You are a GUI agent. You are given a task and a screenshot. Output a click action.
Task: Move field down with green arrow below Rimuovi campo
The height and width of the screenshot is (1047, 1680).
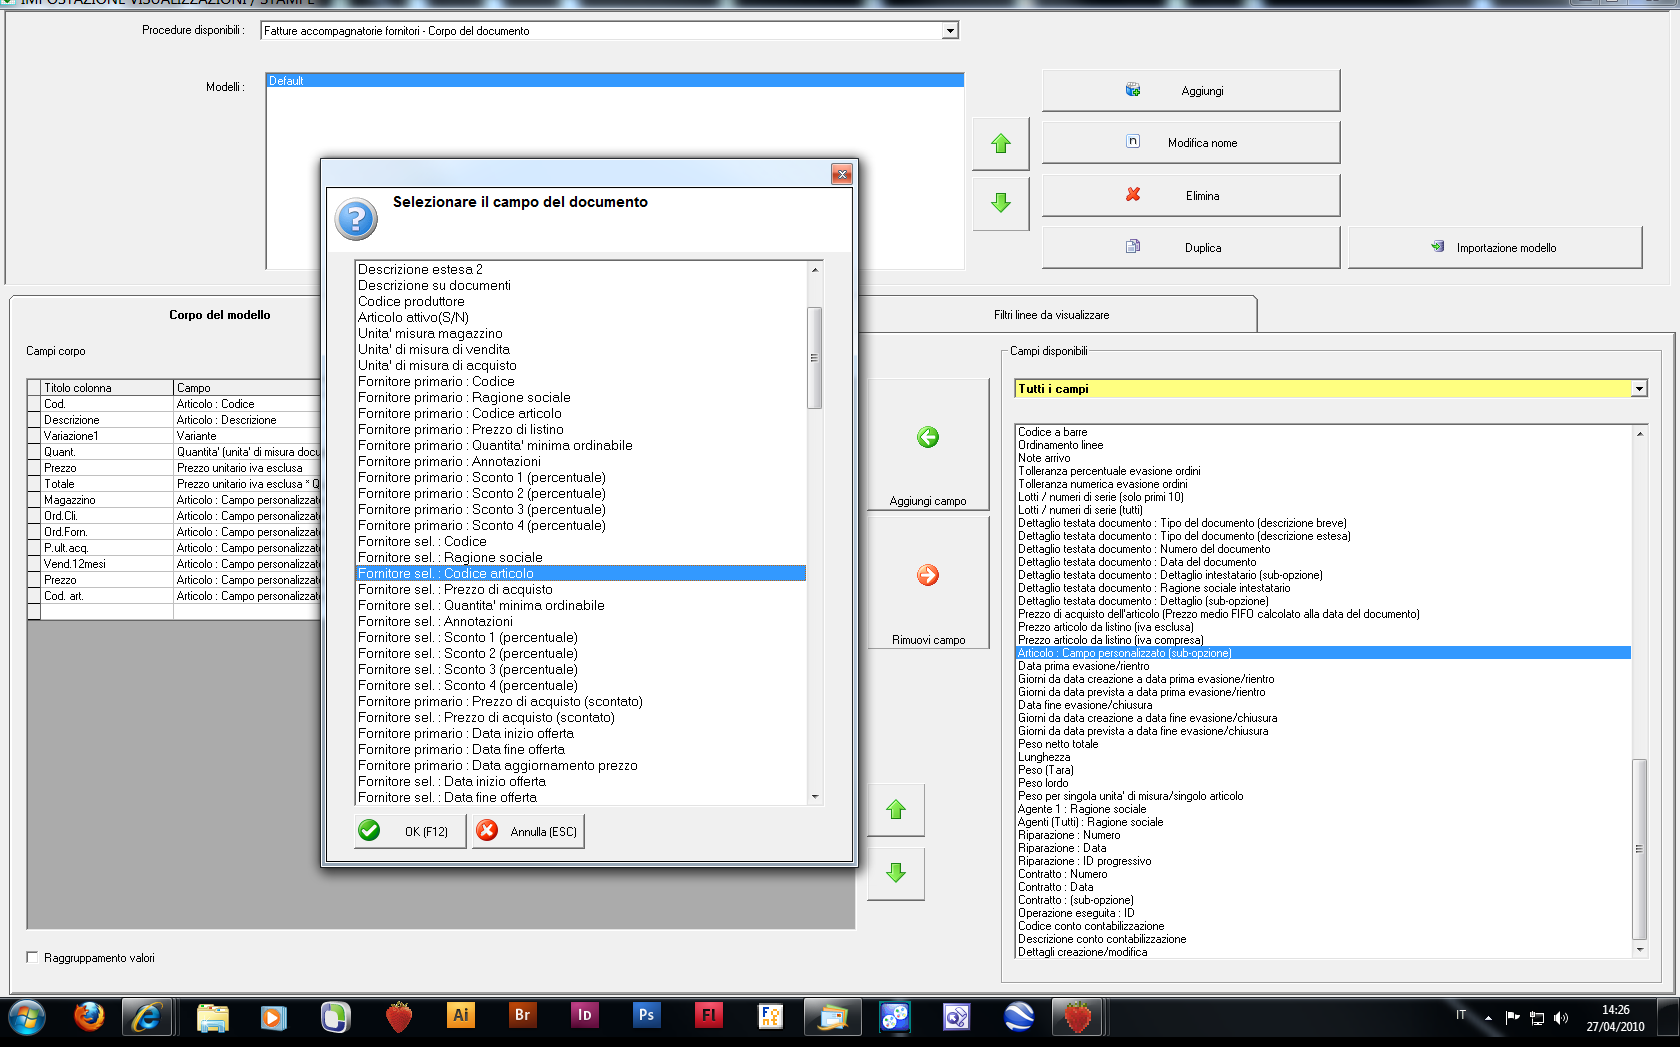coord(896,873)
